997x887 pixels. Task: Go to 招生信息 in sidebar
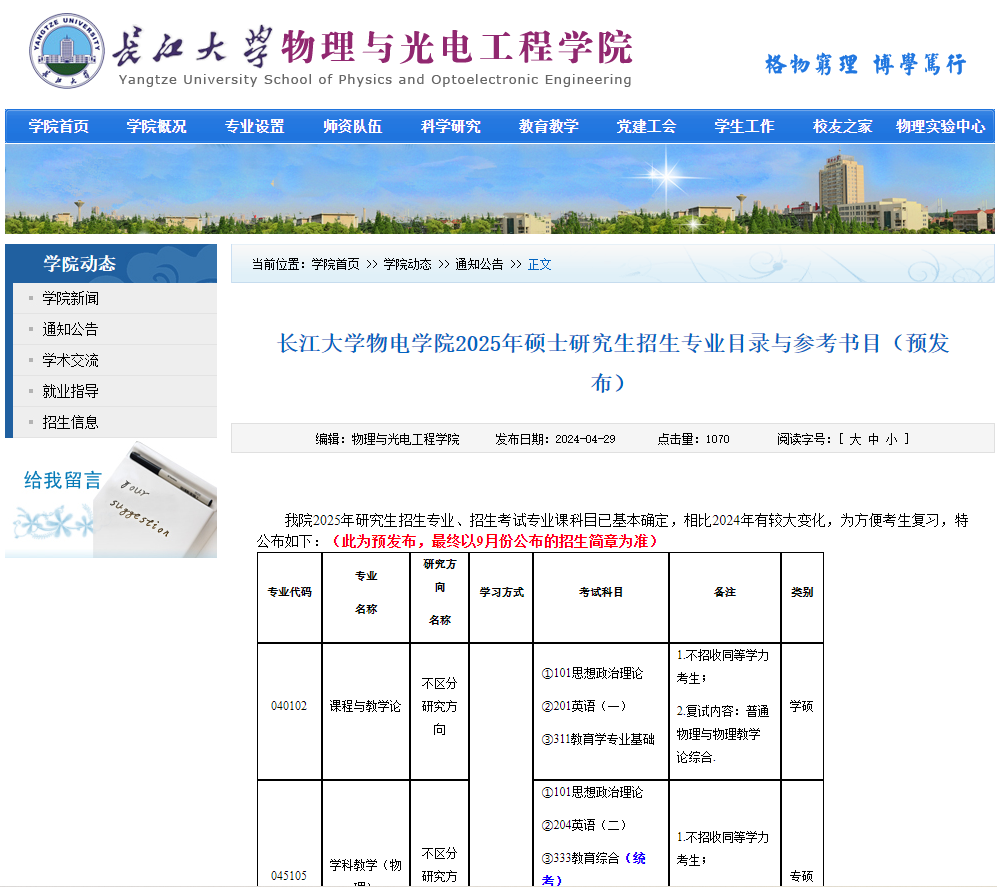point(70,422)
